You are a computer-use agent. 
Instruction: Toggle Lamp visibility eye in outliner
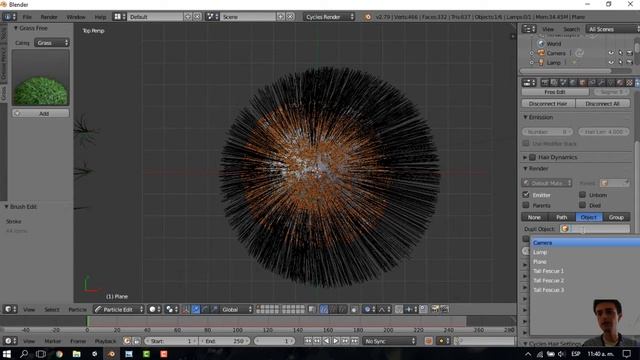point(611,62)
